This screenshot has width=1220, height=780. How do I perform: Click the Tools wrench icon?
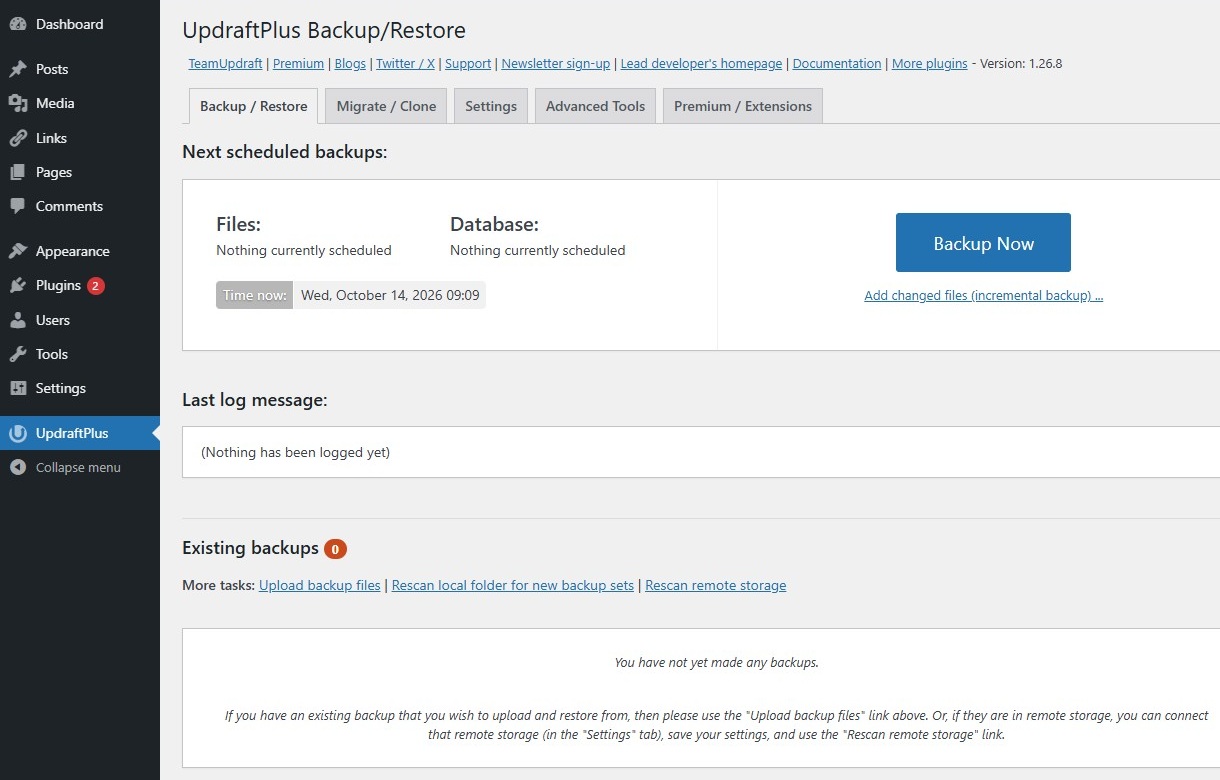click(x=18, y=354)
